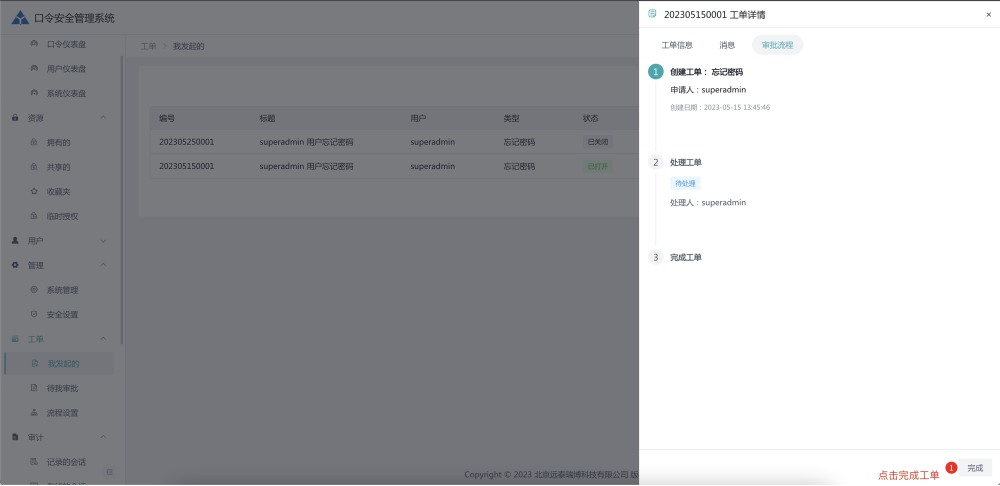Close the 工单详情 drawer
This screenshot has width=1000, height=486.
(988, 15)
